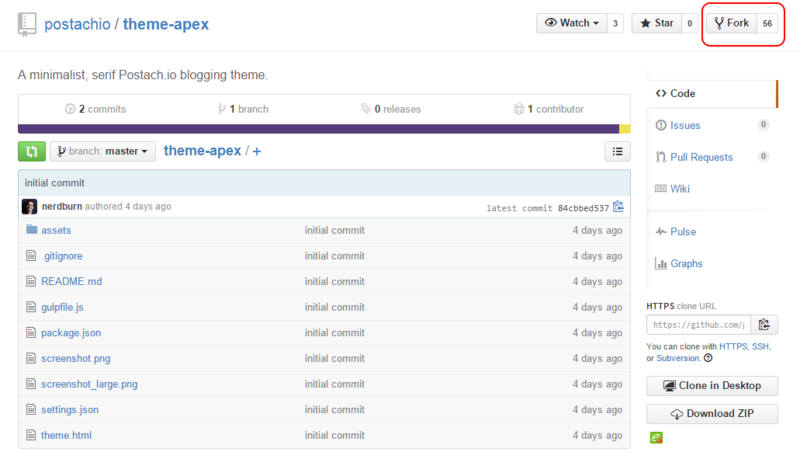View the 2 commits link
Image resolution: width=800 pixels, height=452 pixels.
pos(95,109)
